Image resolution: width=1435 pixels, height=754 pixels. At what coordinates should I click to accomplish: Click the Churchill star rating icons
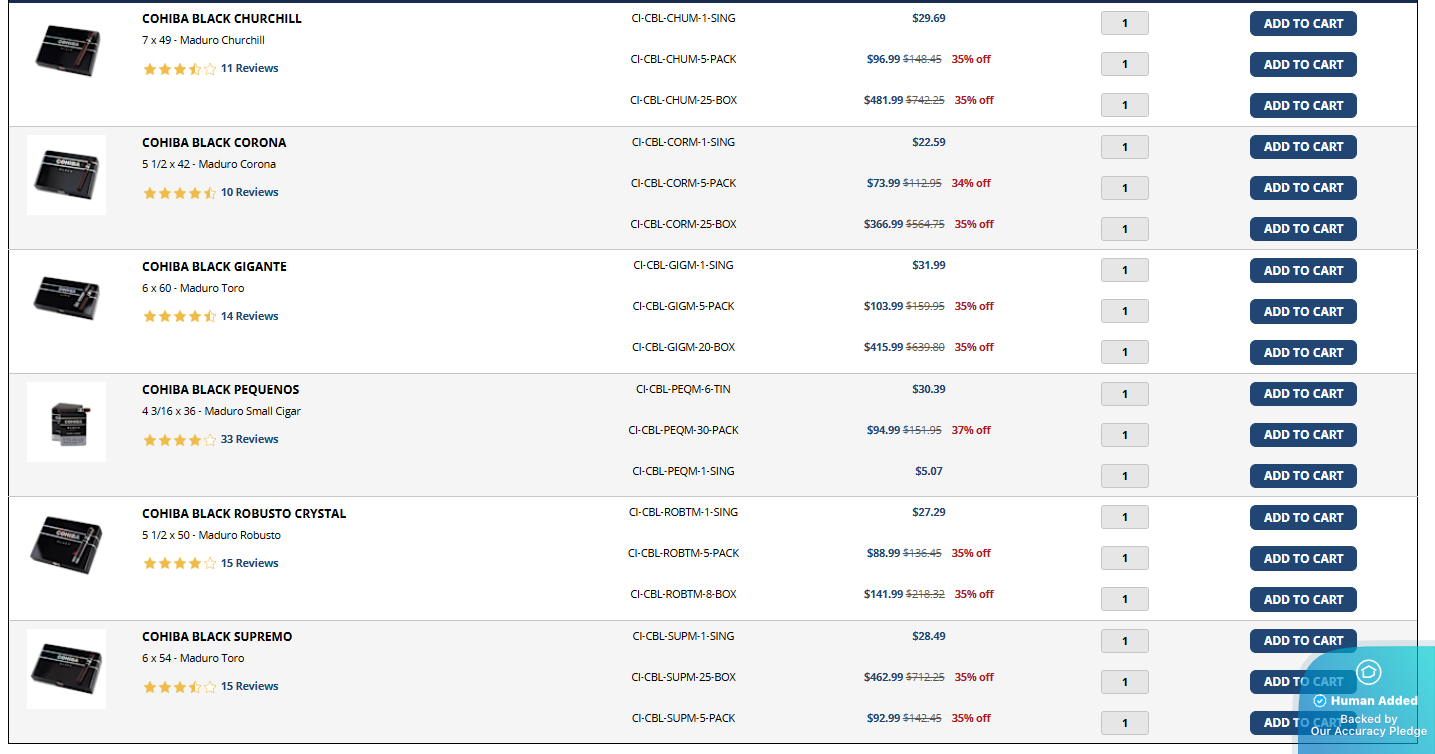[x=179, y=69]
